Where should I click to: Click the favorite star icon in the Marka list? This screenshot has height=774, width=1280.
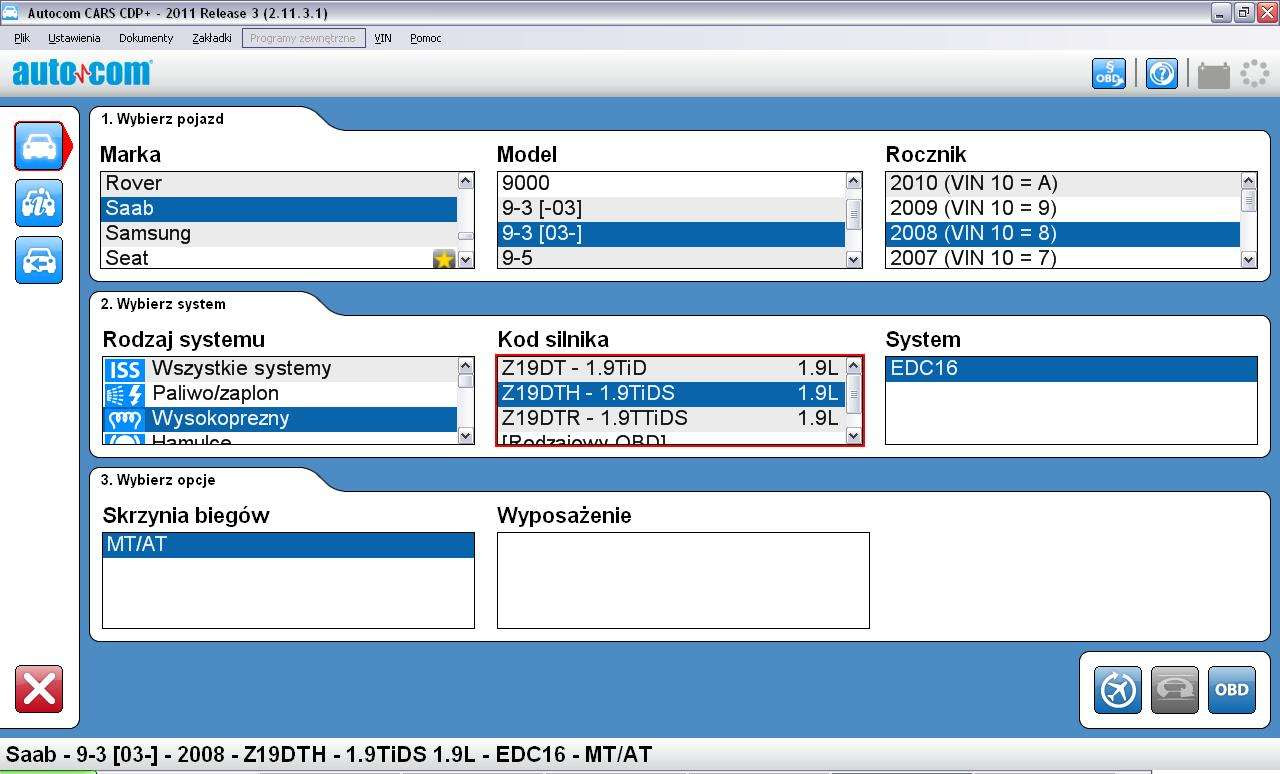tap(444, 259)
